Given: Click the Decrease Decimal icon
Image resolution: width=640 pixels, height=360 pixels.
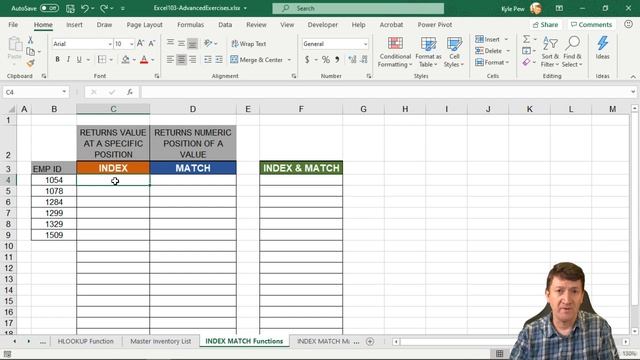Looking at the screenshot, I should click(x=364, y=60).
